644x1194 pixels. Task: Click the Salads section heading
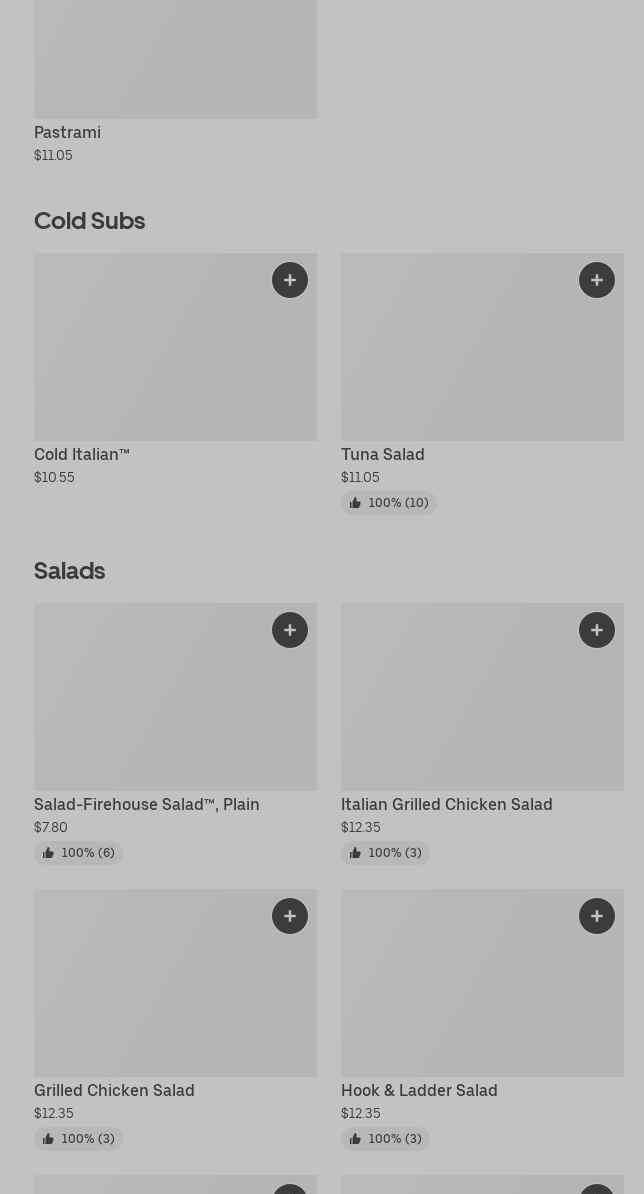click(70, 570)
